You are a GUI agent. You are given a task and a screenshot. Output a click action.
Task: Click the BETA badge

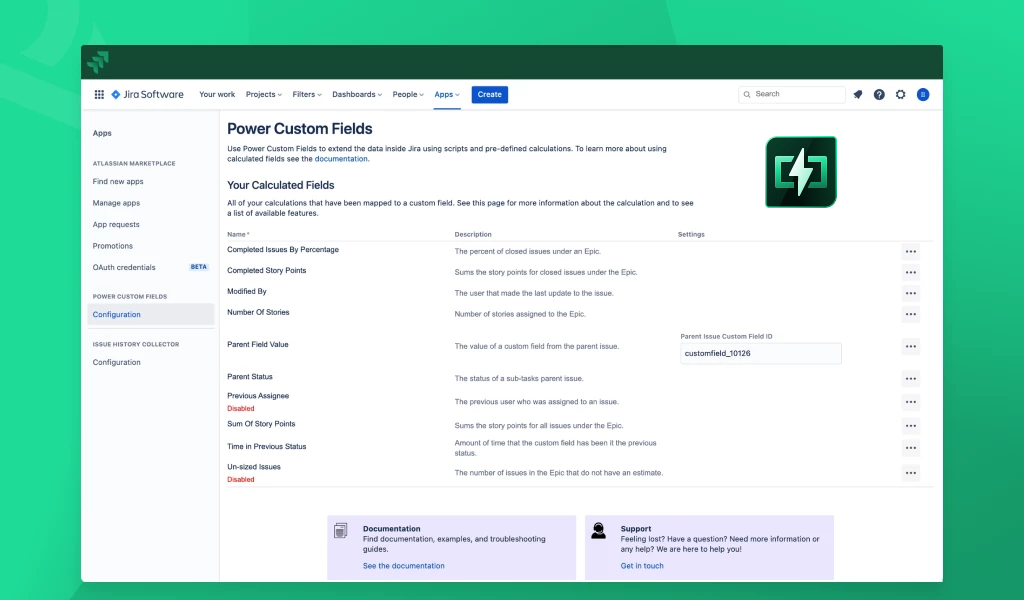click(199, 267)
